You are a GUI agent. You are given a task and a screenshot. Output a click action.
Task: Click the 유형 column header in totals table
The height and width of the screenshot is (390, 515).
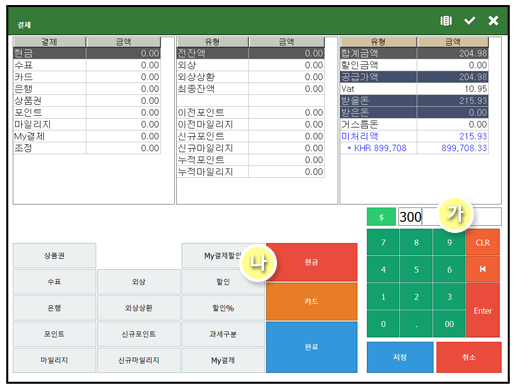(378, 42)
